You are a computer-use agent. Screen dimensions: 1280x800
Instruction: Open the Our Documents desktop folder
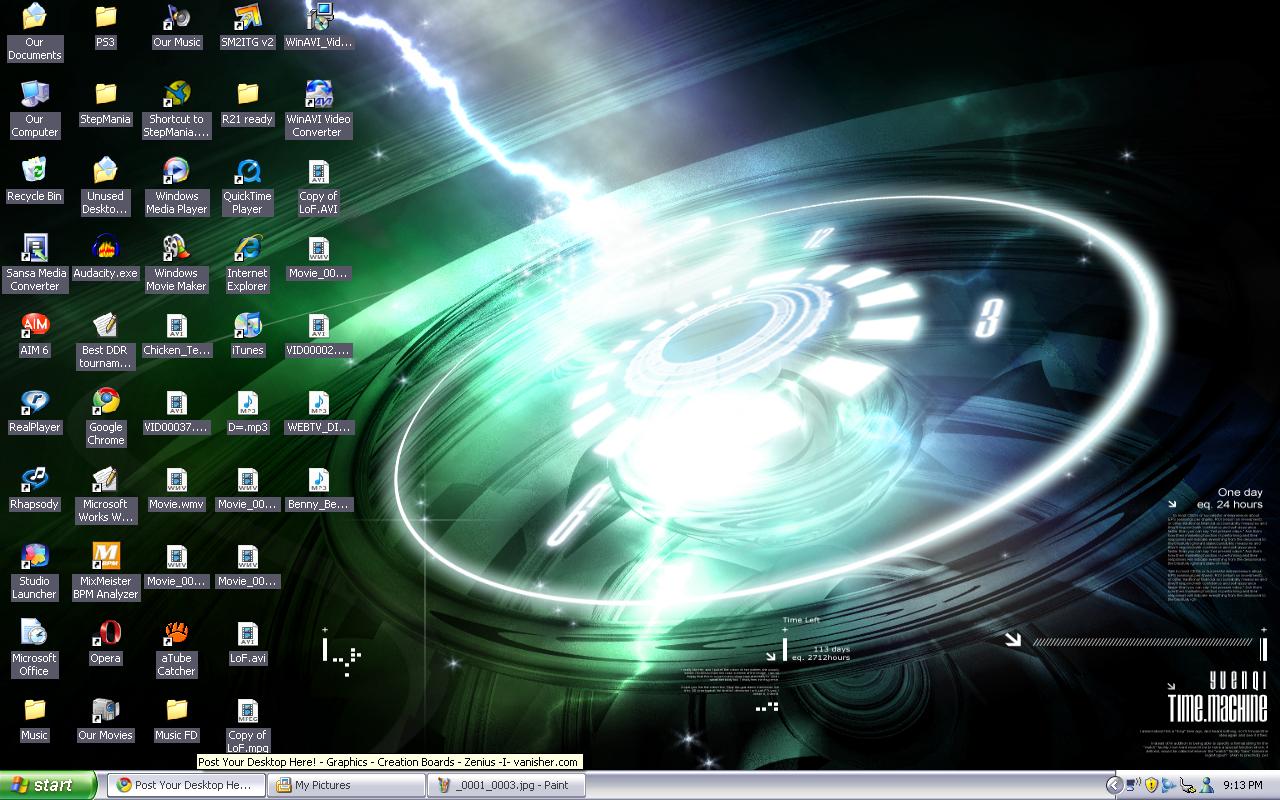pos(35,32)
